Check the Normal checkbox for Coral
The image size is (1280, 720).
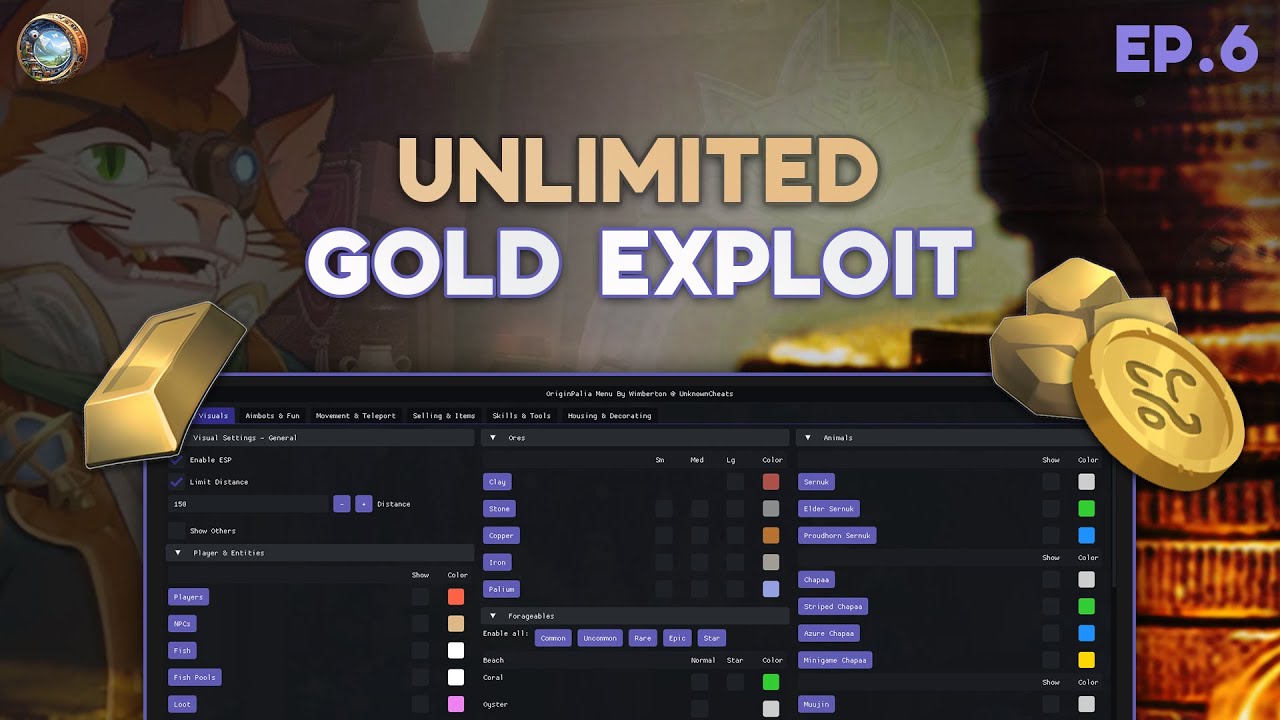700,682
